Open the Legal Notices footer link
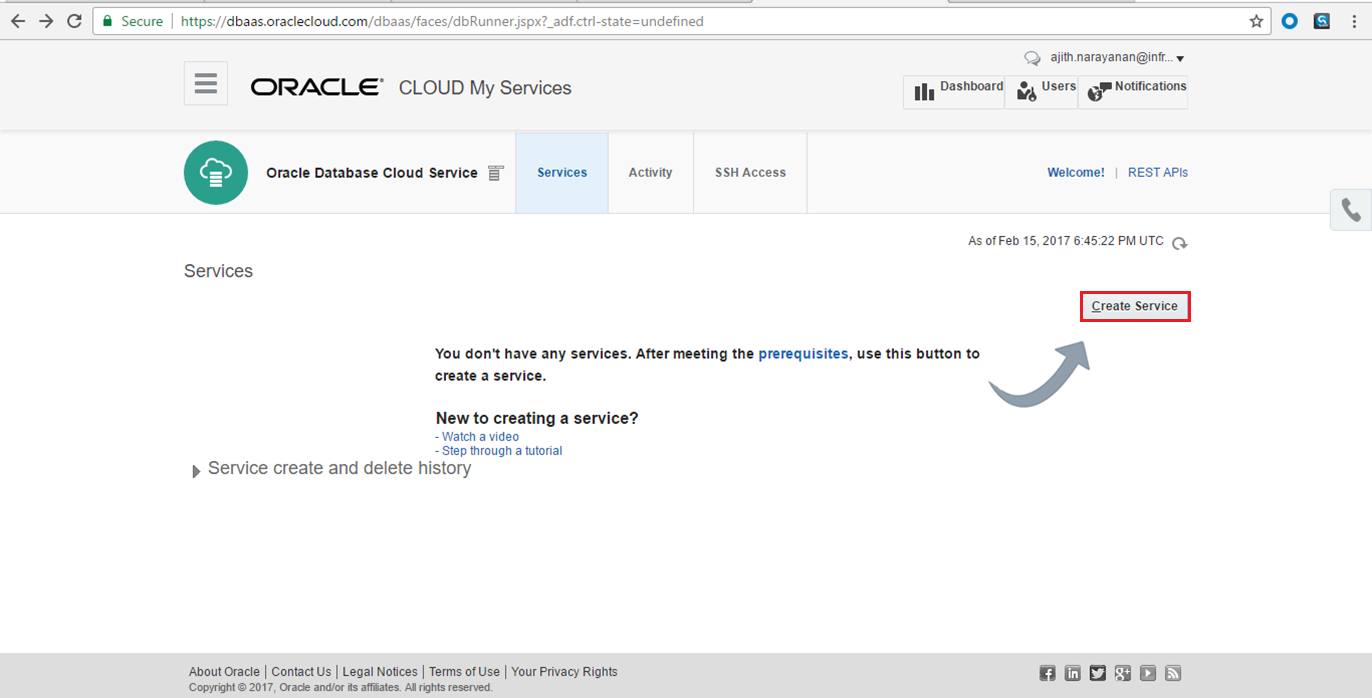Viewport: 1372px width, 698px height. coord(380,672)
